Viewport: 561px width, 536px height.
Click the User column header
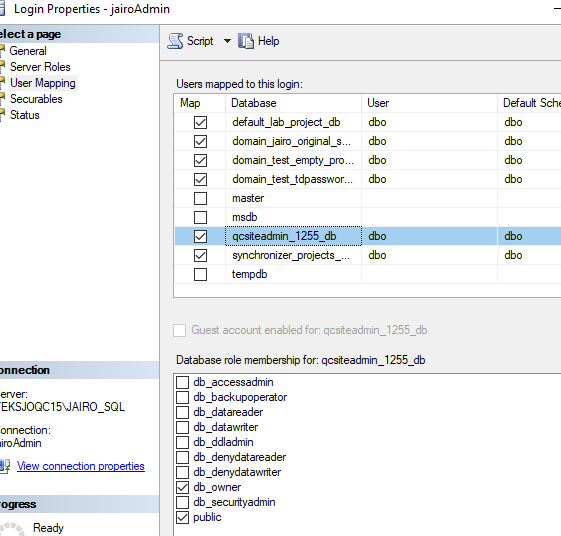[429, 103]
